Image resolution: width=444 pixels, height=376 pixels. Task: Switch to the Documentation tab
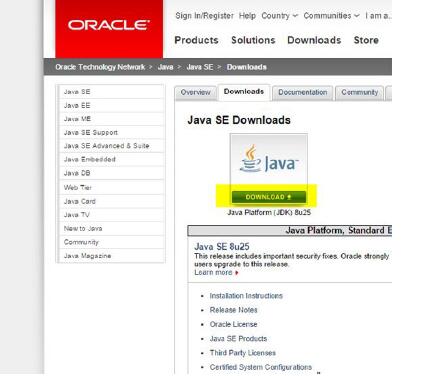(302, 93)
